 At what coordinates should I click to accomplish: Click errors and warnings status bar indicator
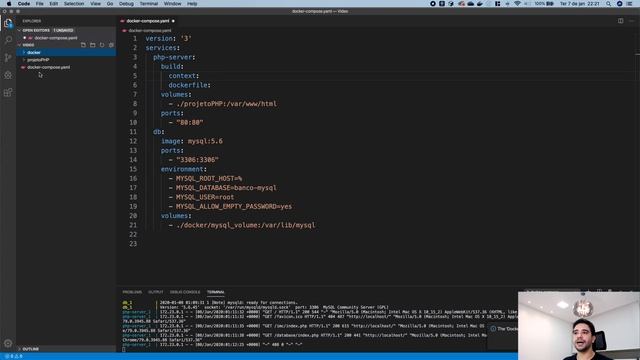[13, 356]
